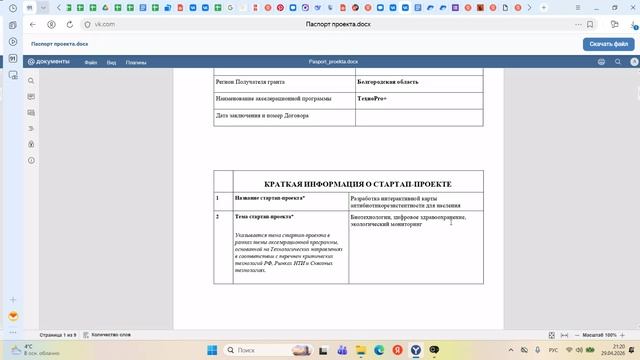Print the document with the printer icon
This screenshot has height=360, width=640.
[601, 62]
